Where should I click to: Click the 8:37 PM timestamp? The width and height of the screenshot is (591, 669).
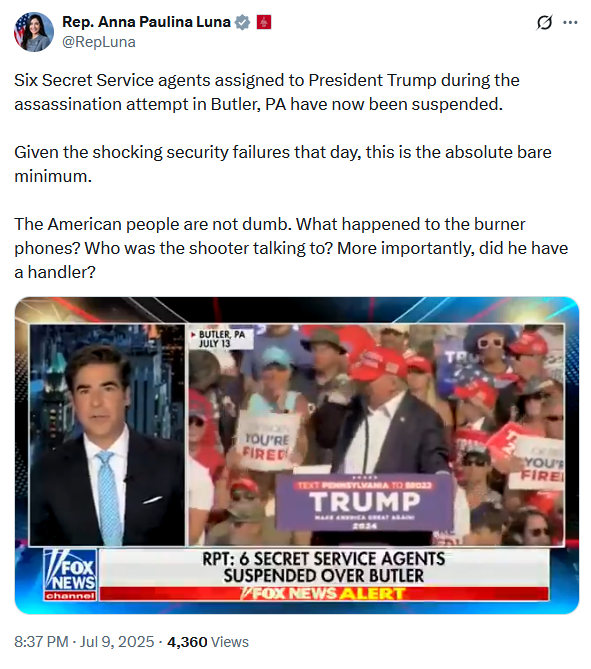tap(41, 641)
